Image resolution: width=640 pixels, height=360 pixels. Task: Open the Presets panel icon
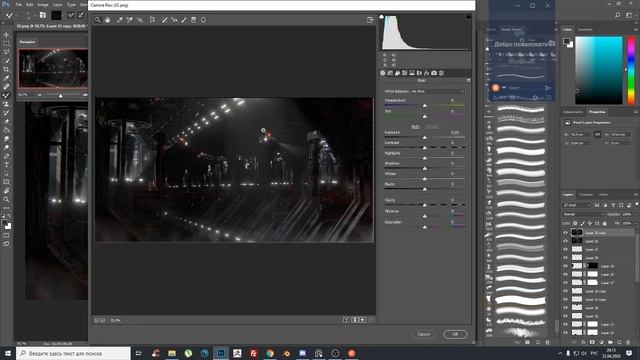pyautogui.click(x=441, y=73)
